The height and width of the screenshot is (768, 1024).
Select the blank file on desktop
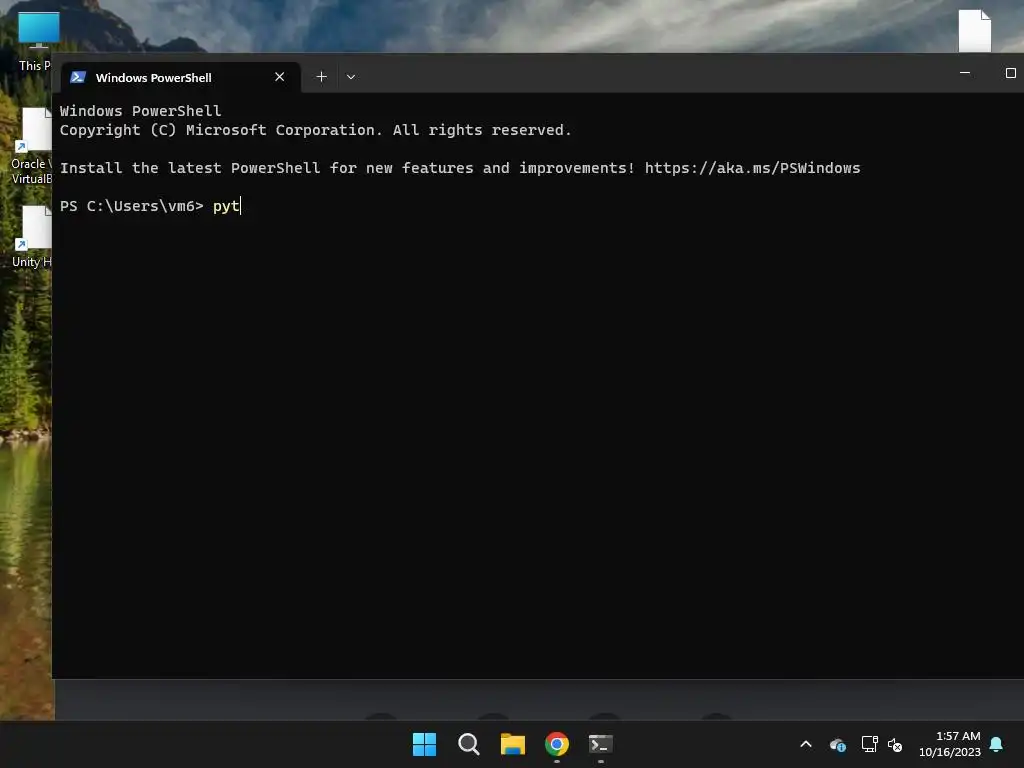pos(974,30)
